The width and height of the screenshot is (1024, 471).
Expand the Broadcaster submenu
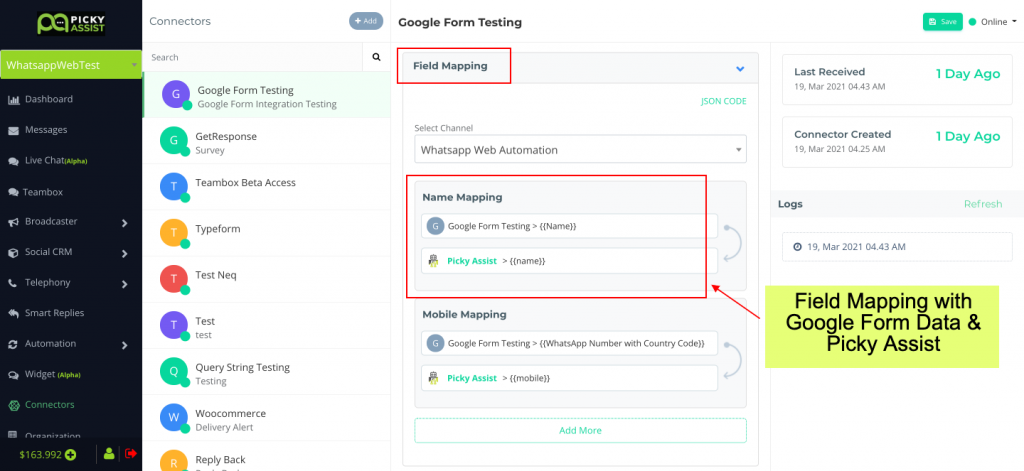pos(124,223)
